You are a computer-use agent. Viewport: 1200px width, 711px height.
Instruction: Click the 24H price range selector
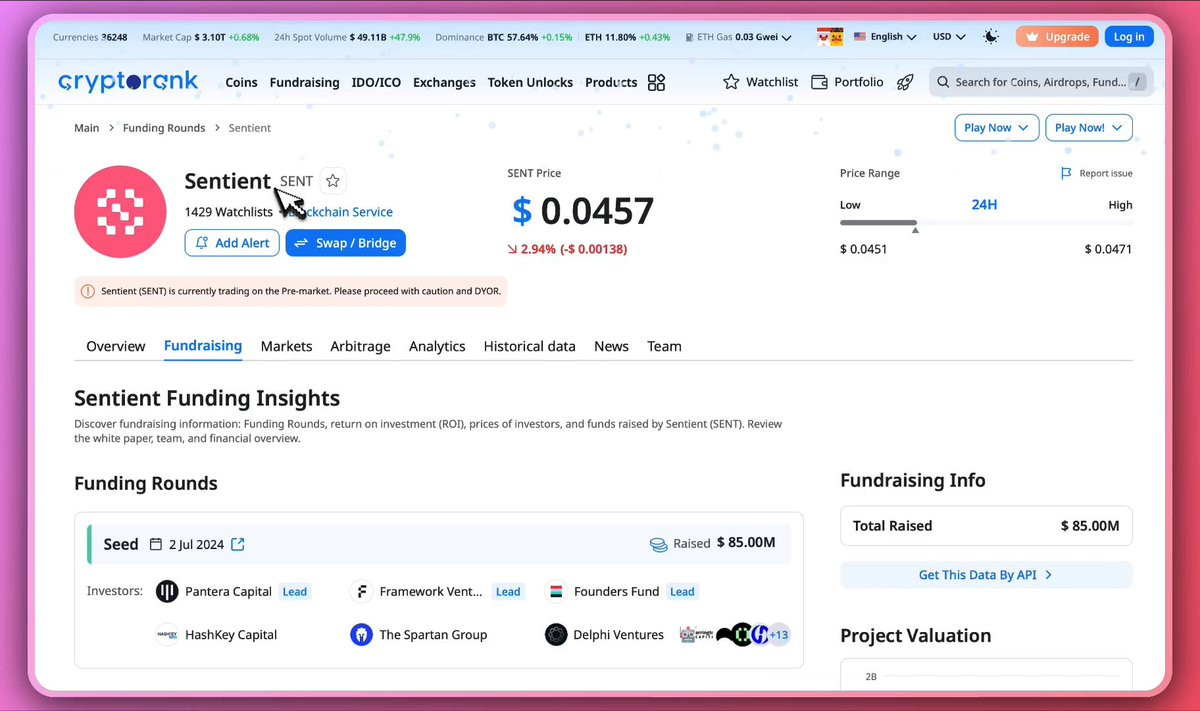984,204
